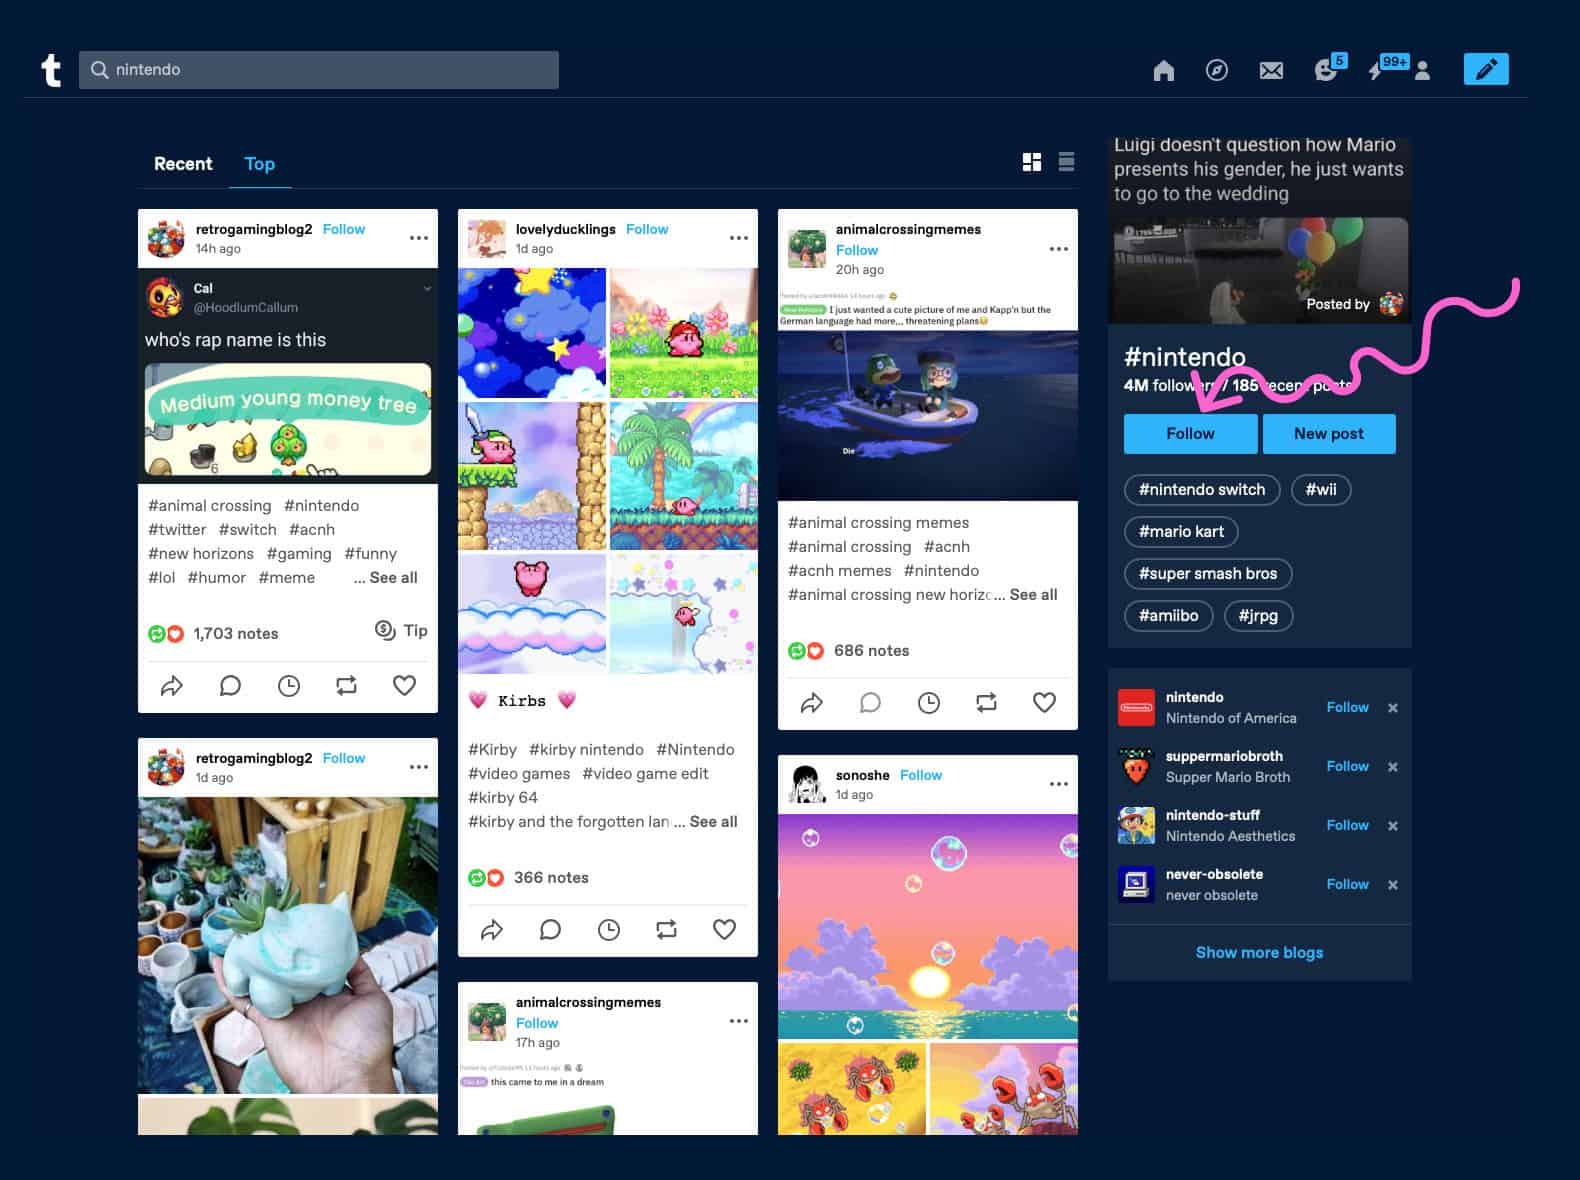Tip the retrogamingblog2 post

(x=401, y=630)
